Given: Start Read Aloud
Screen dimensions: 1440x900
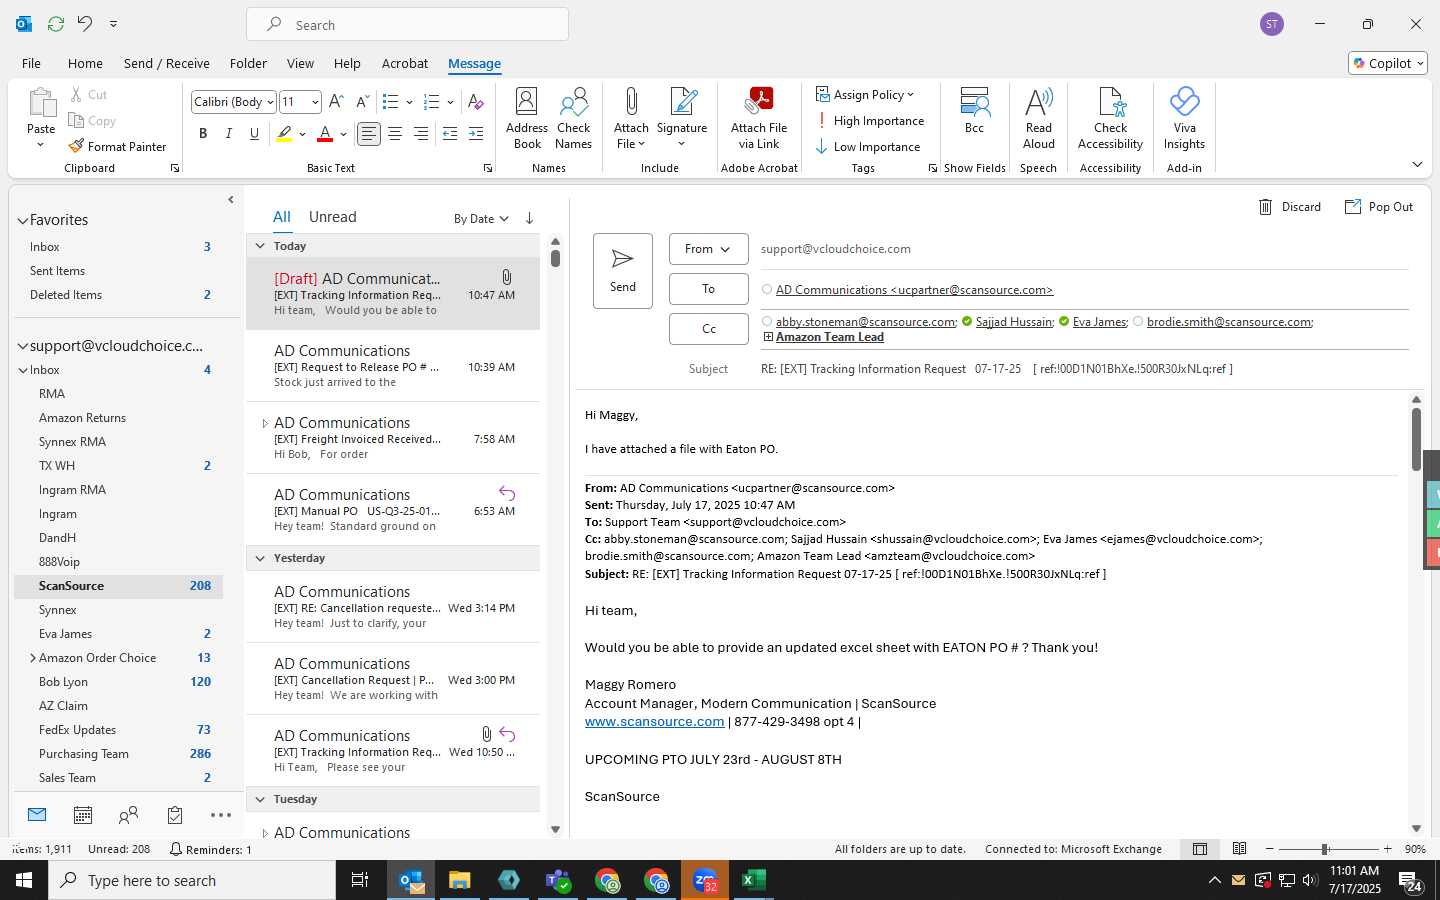Looking at the screenshot, I should [x=1039, y=118].
